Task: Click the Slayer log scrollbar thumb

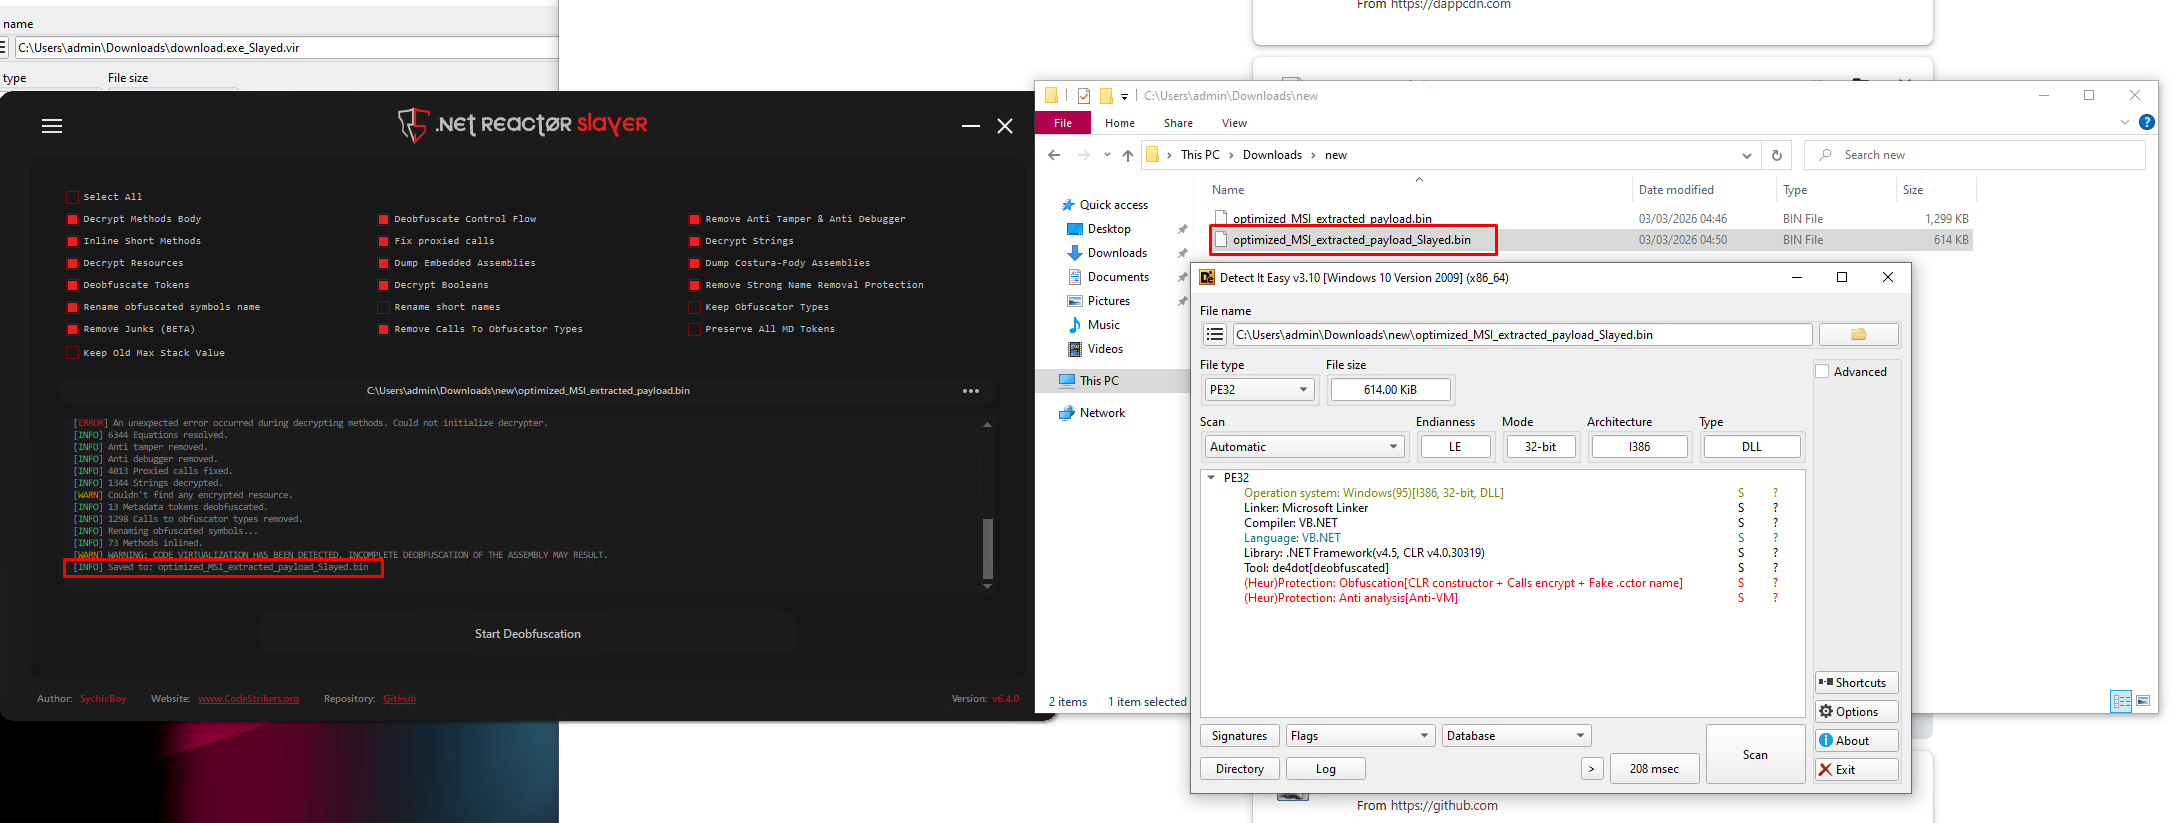Action: click(x=988, y=548)
